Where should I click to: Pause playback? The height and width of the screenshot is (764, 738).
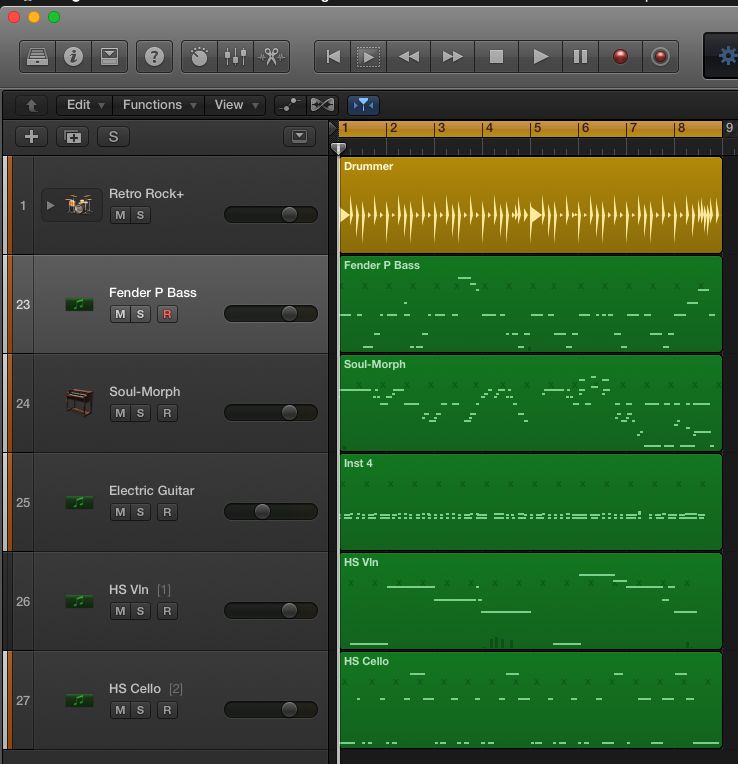pos(580,57)
